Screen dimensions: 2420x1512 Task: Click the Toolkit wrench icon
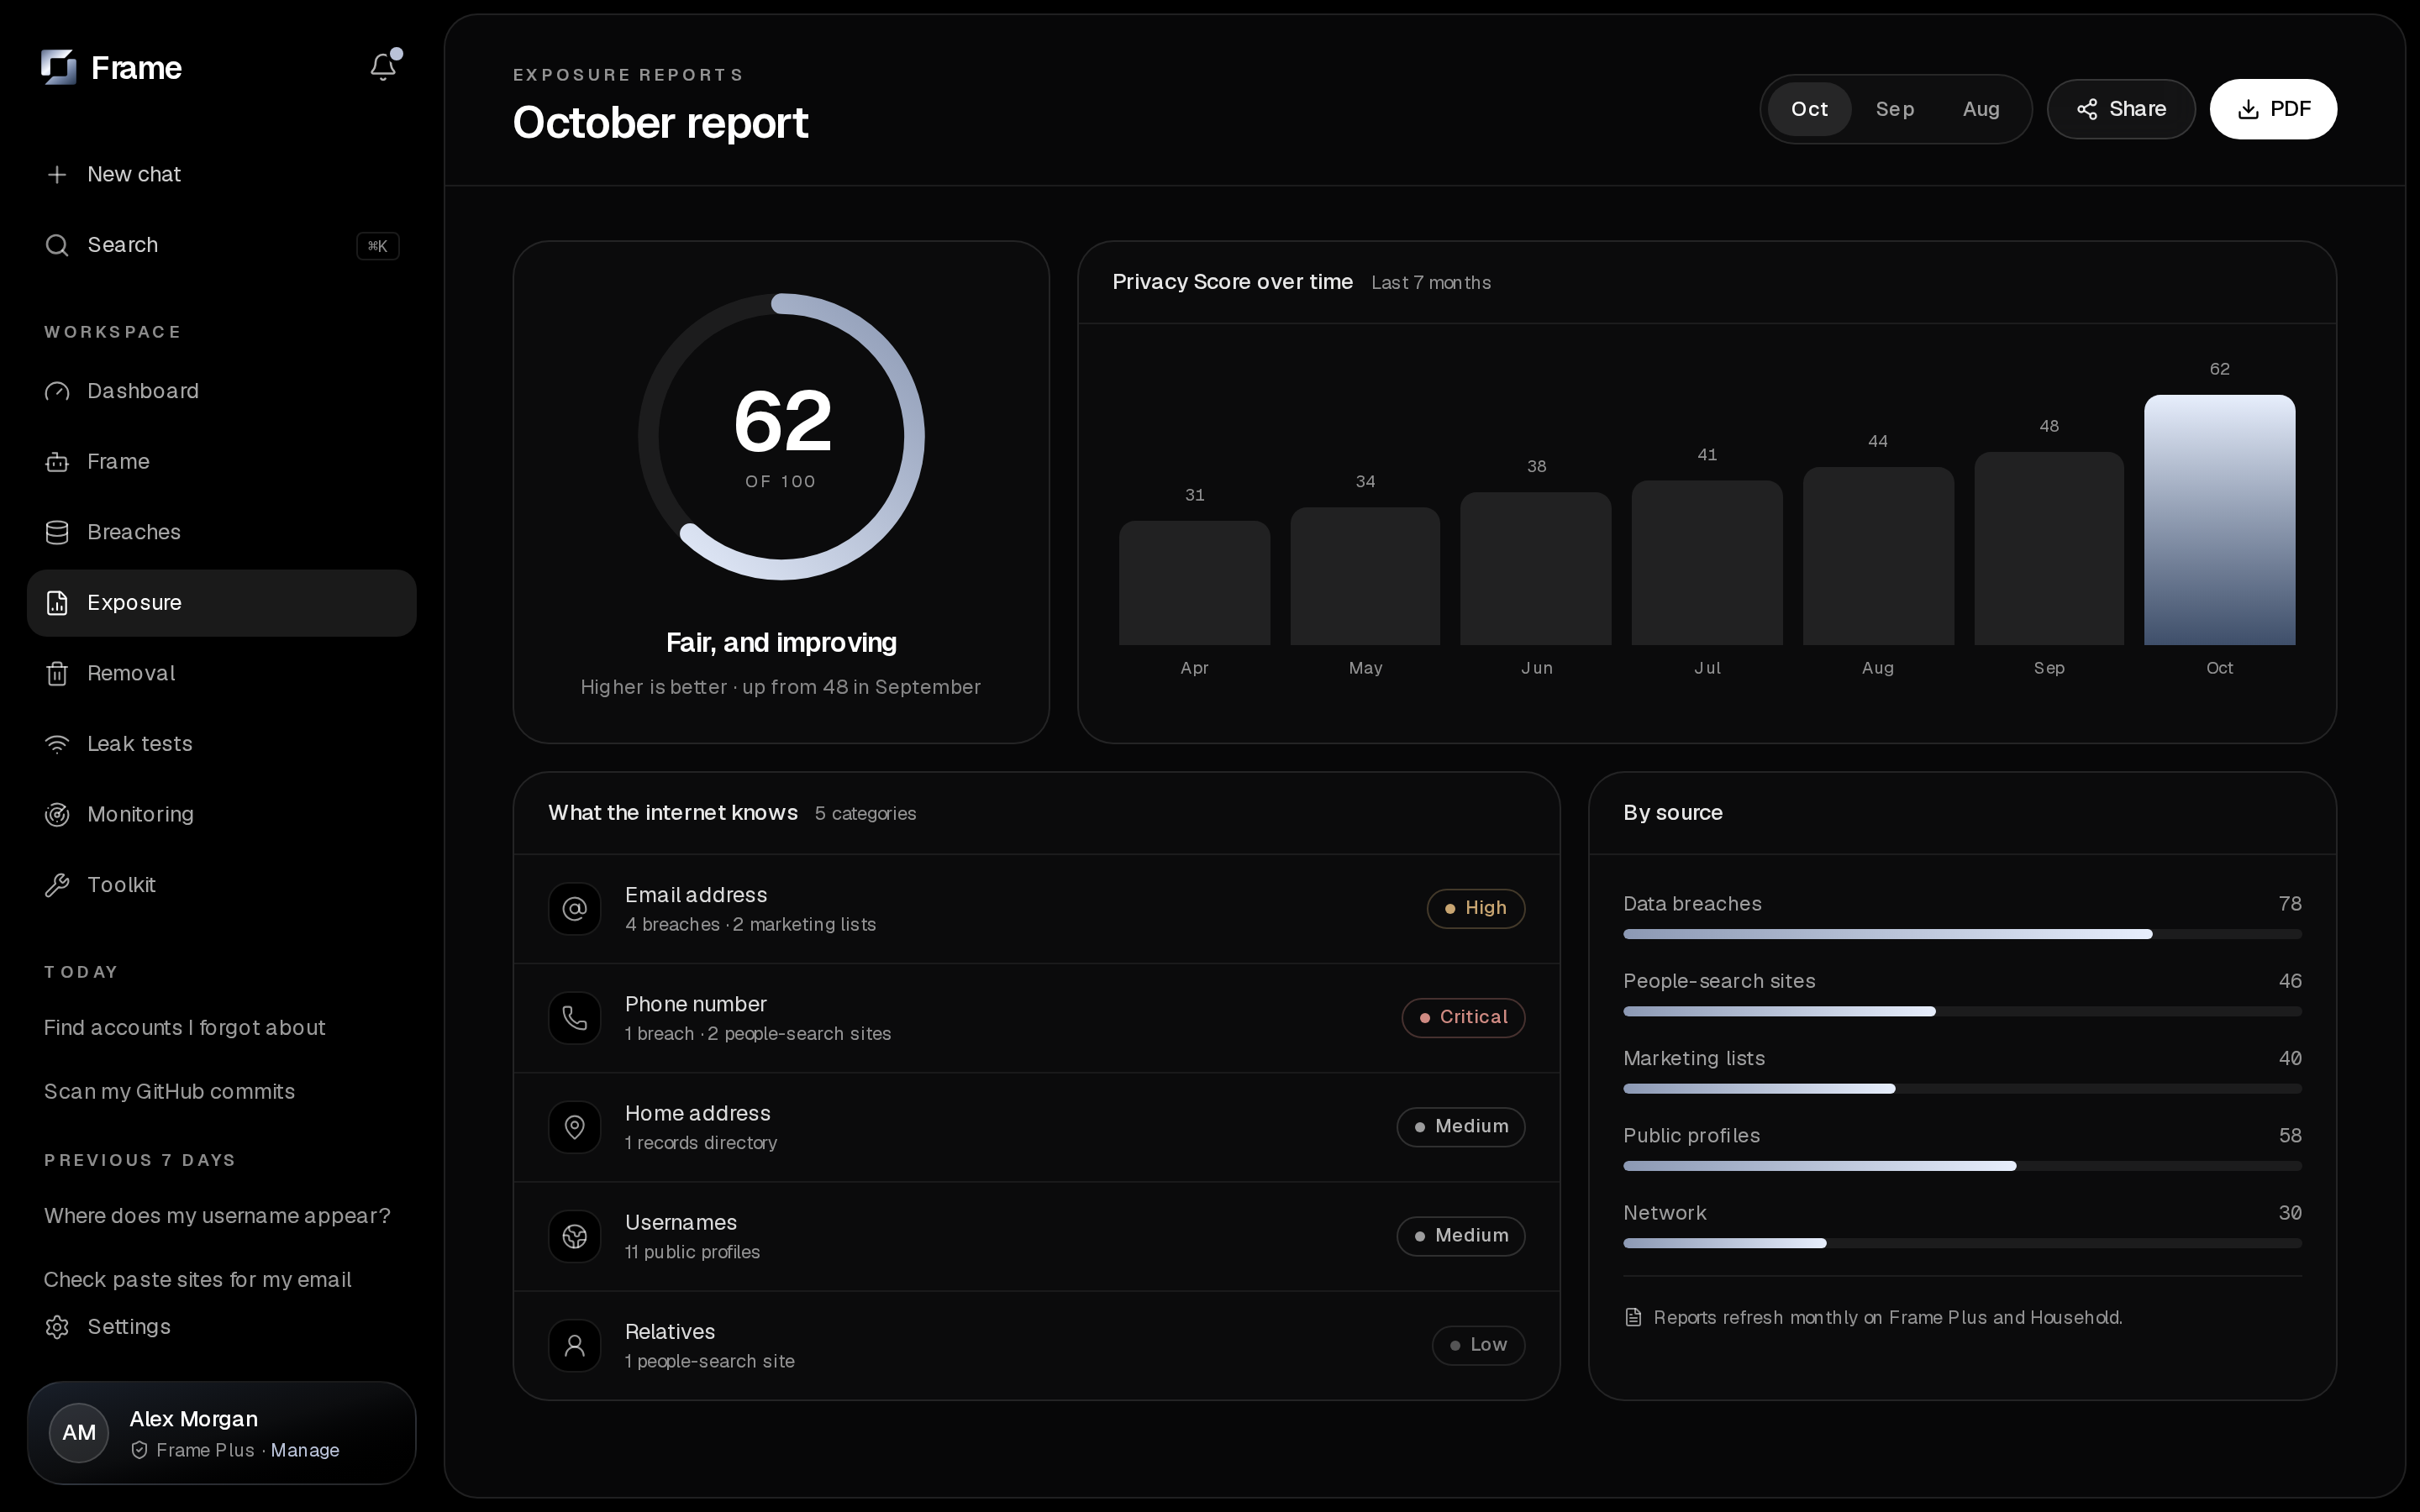coord(57,885)
